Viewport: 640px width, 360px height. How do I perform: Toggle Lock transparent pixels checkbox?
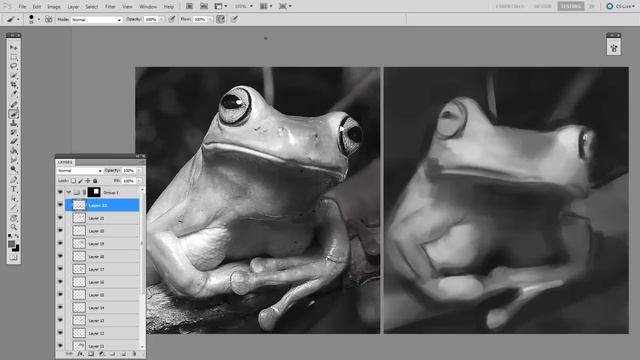[73, 180]
